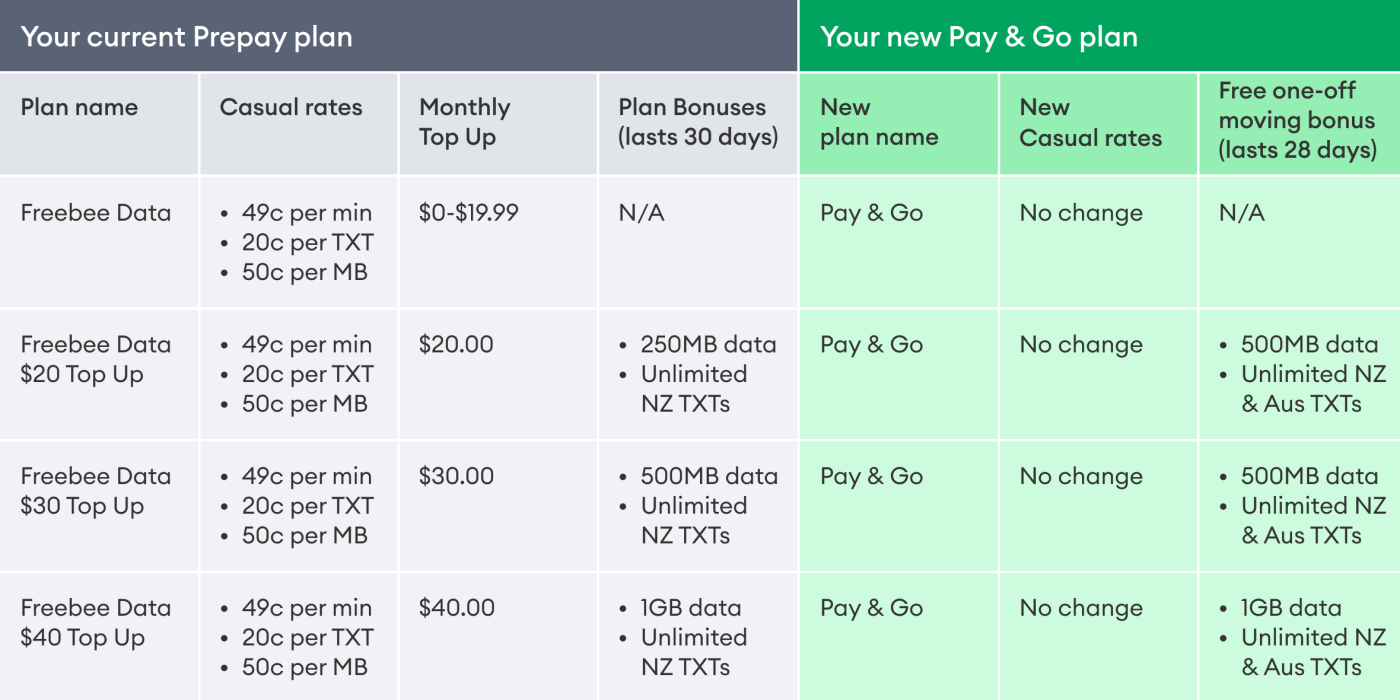Image resolution: width=1400 pixels, height=700 pixels.
Task: Select the 'Casual rates' column heading
Action: coord(291,108)
